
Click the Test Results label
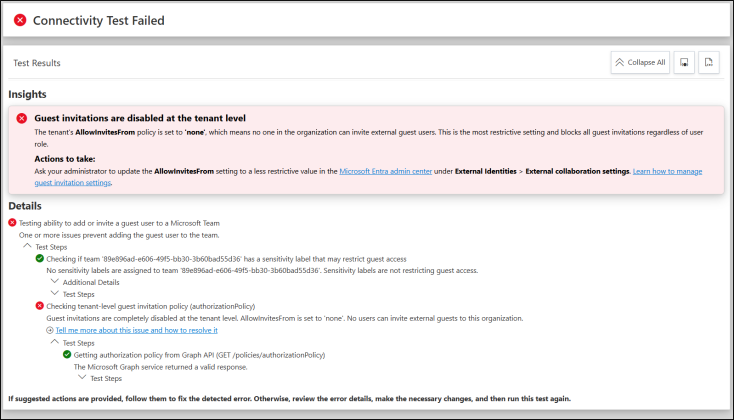[37, 63]
